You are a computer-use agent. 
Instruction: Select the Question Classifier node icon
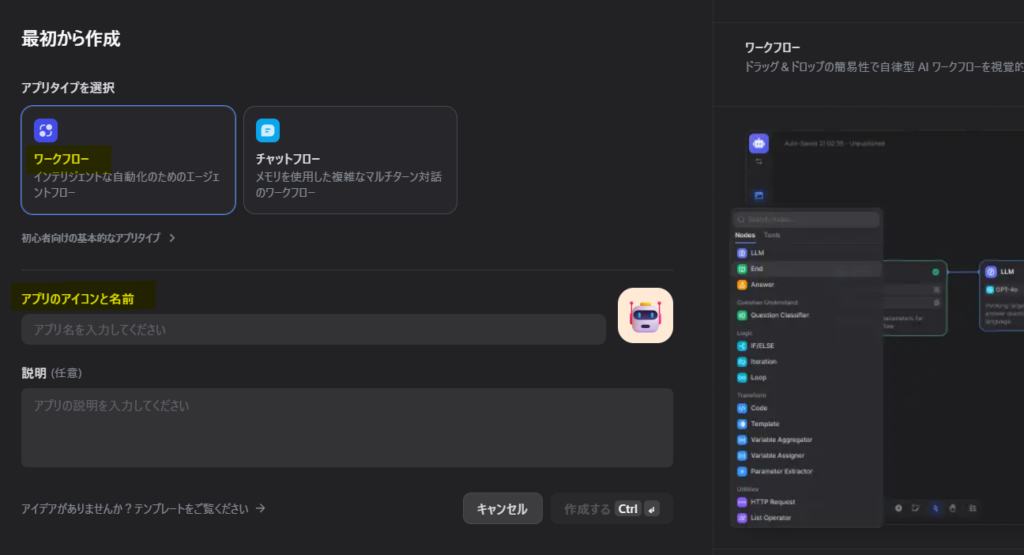[x=741, y=315]
